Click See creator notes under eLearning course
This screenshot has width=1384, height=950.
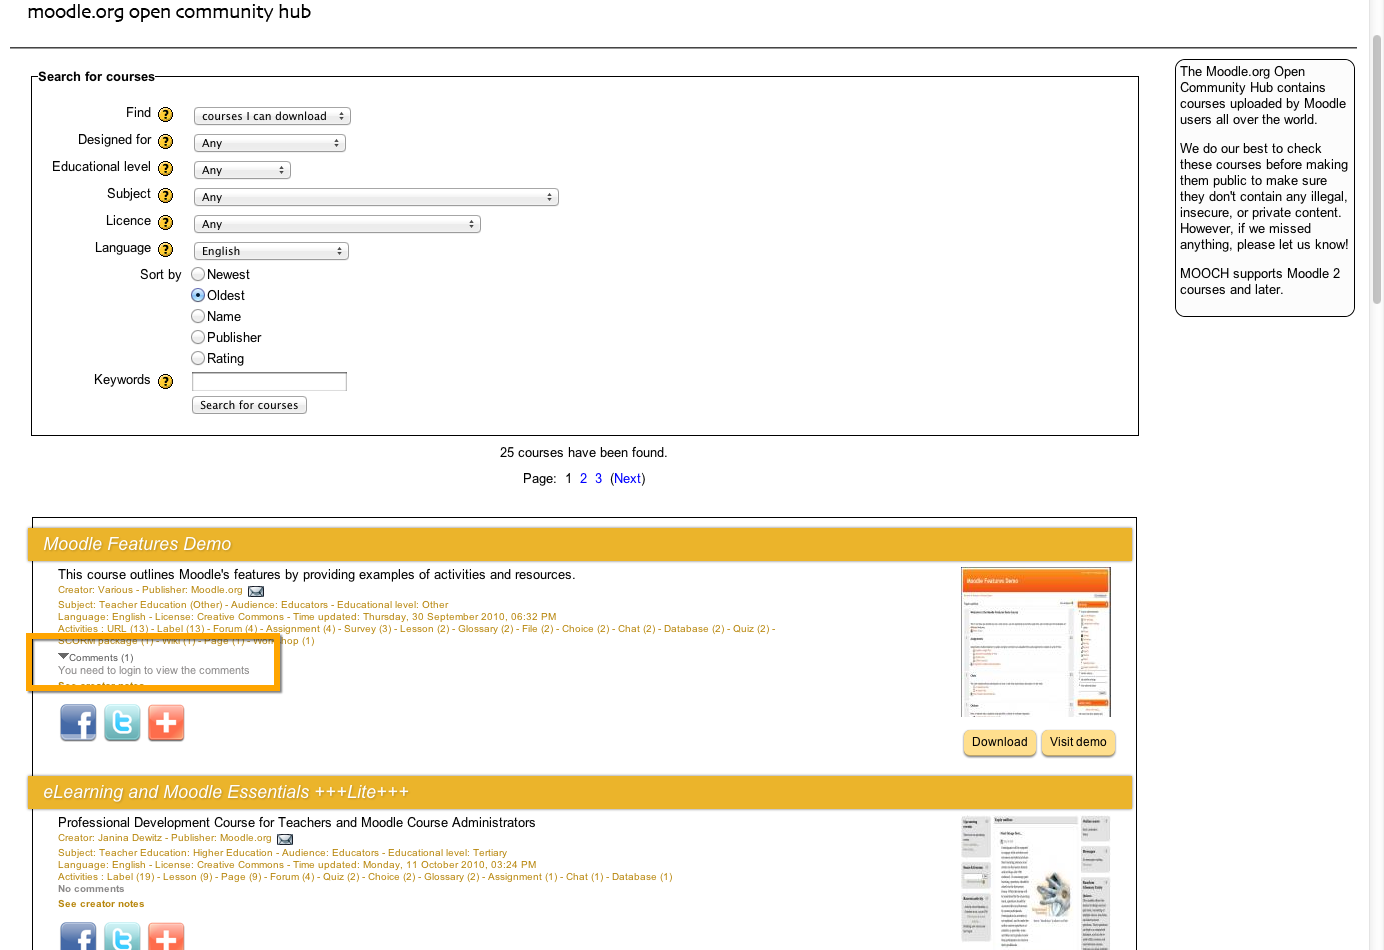point(101,904)
